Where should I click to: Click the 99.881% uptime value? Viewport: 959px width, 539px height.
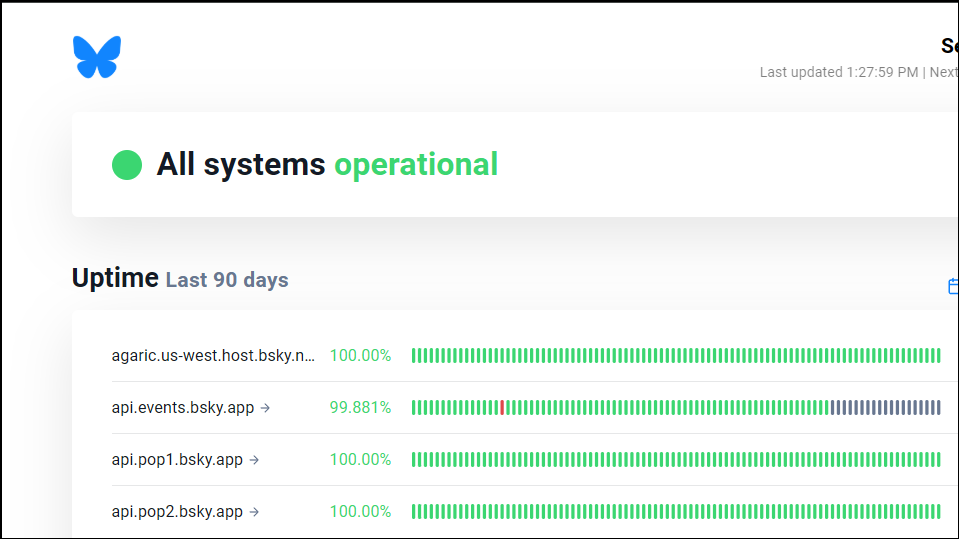(x=360, y=407)
